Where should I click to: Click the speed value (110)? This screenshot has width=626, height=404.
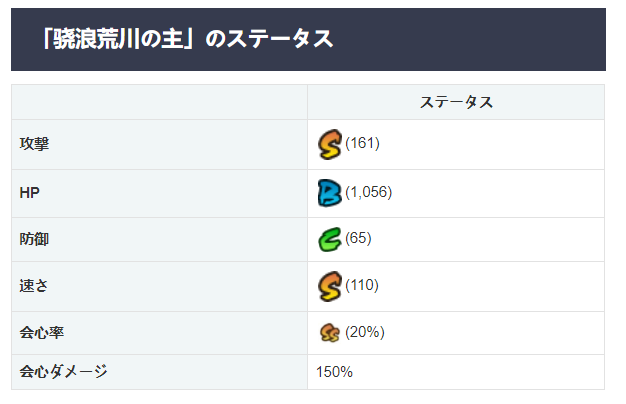click(x=362, y=285)
